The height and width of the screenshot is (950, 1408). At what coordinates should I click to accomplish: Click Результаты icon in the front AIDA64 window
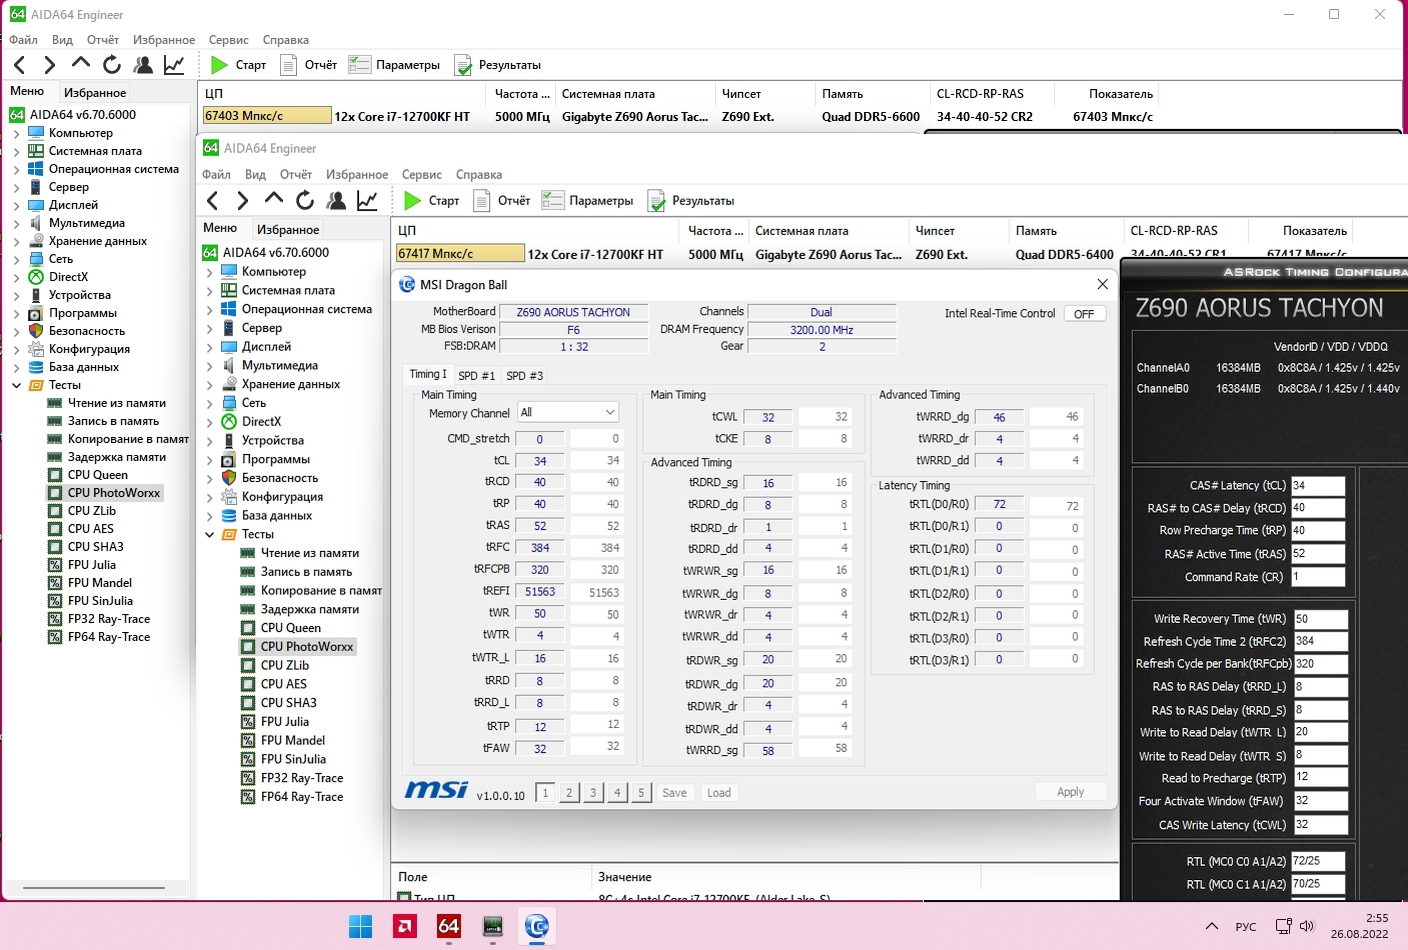[657, 201]
